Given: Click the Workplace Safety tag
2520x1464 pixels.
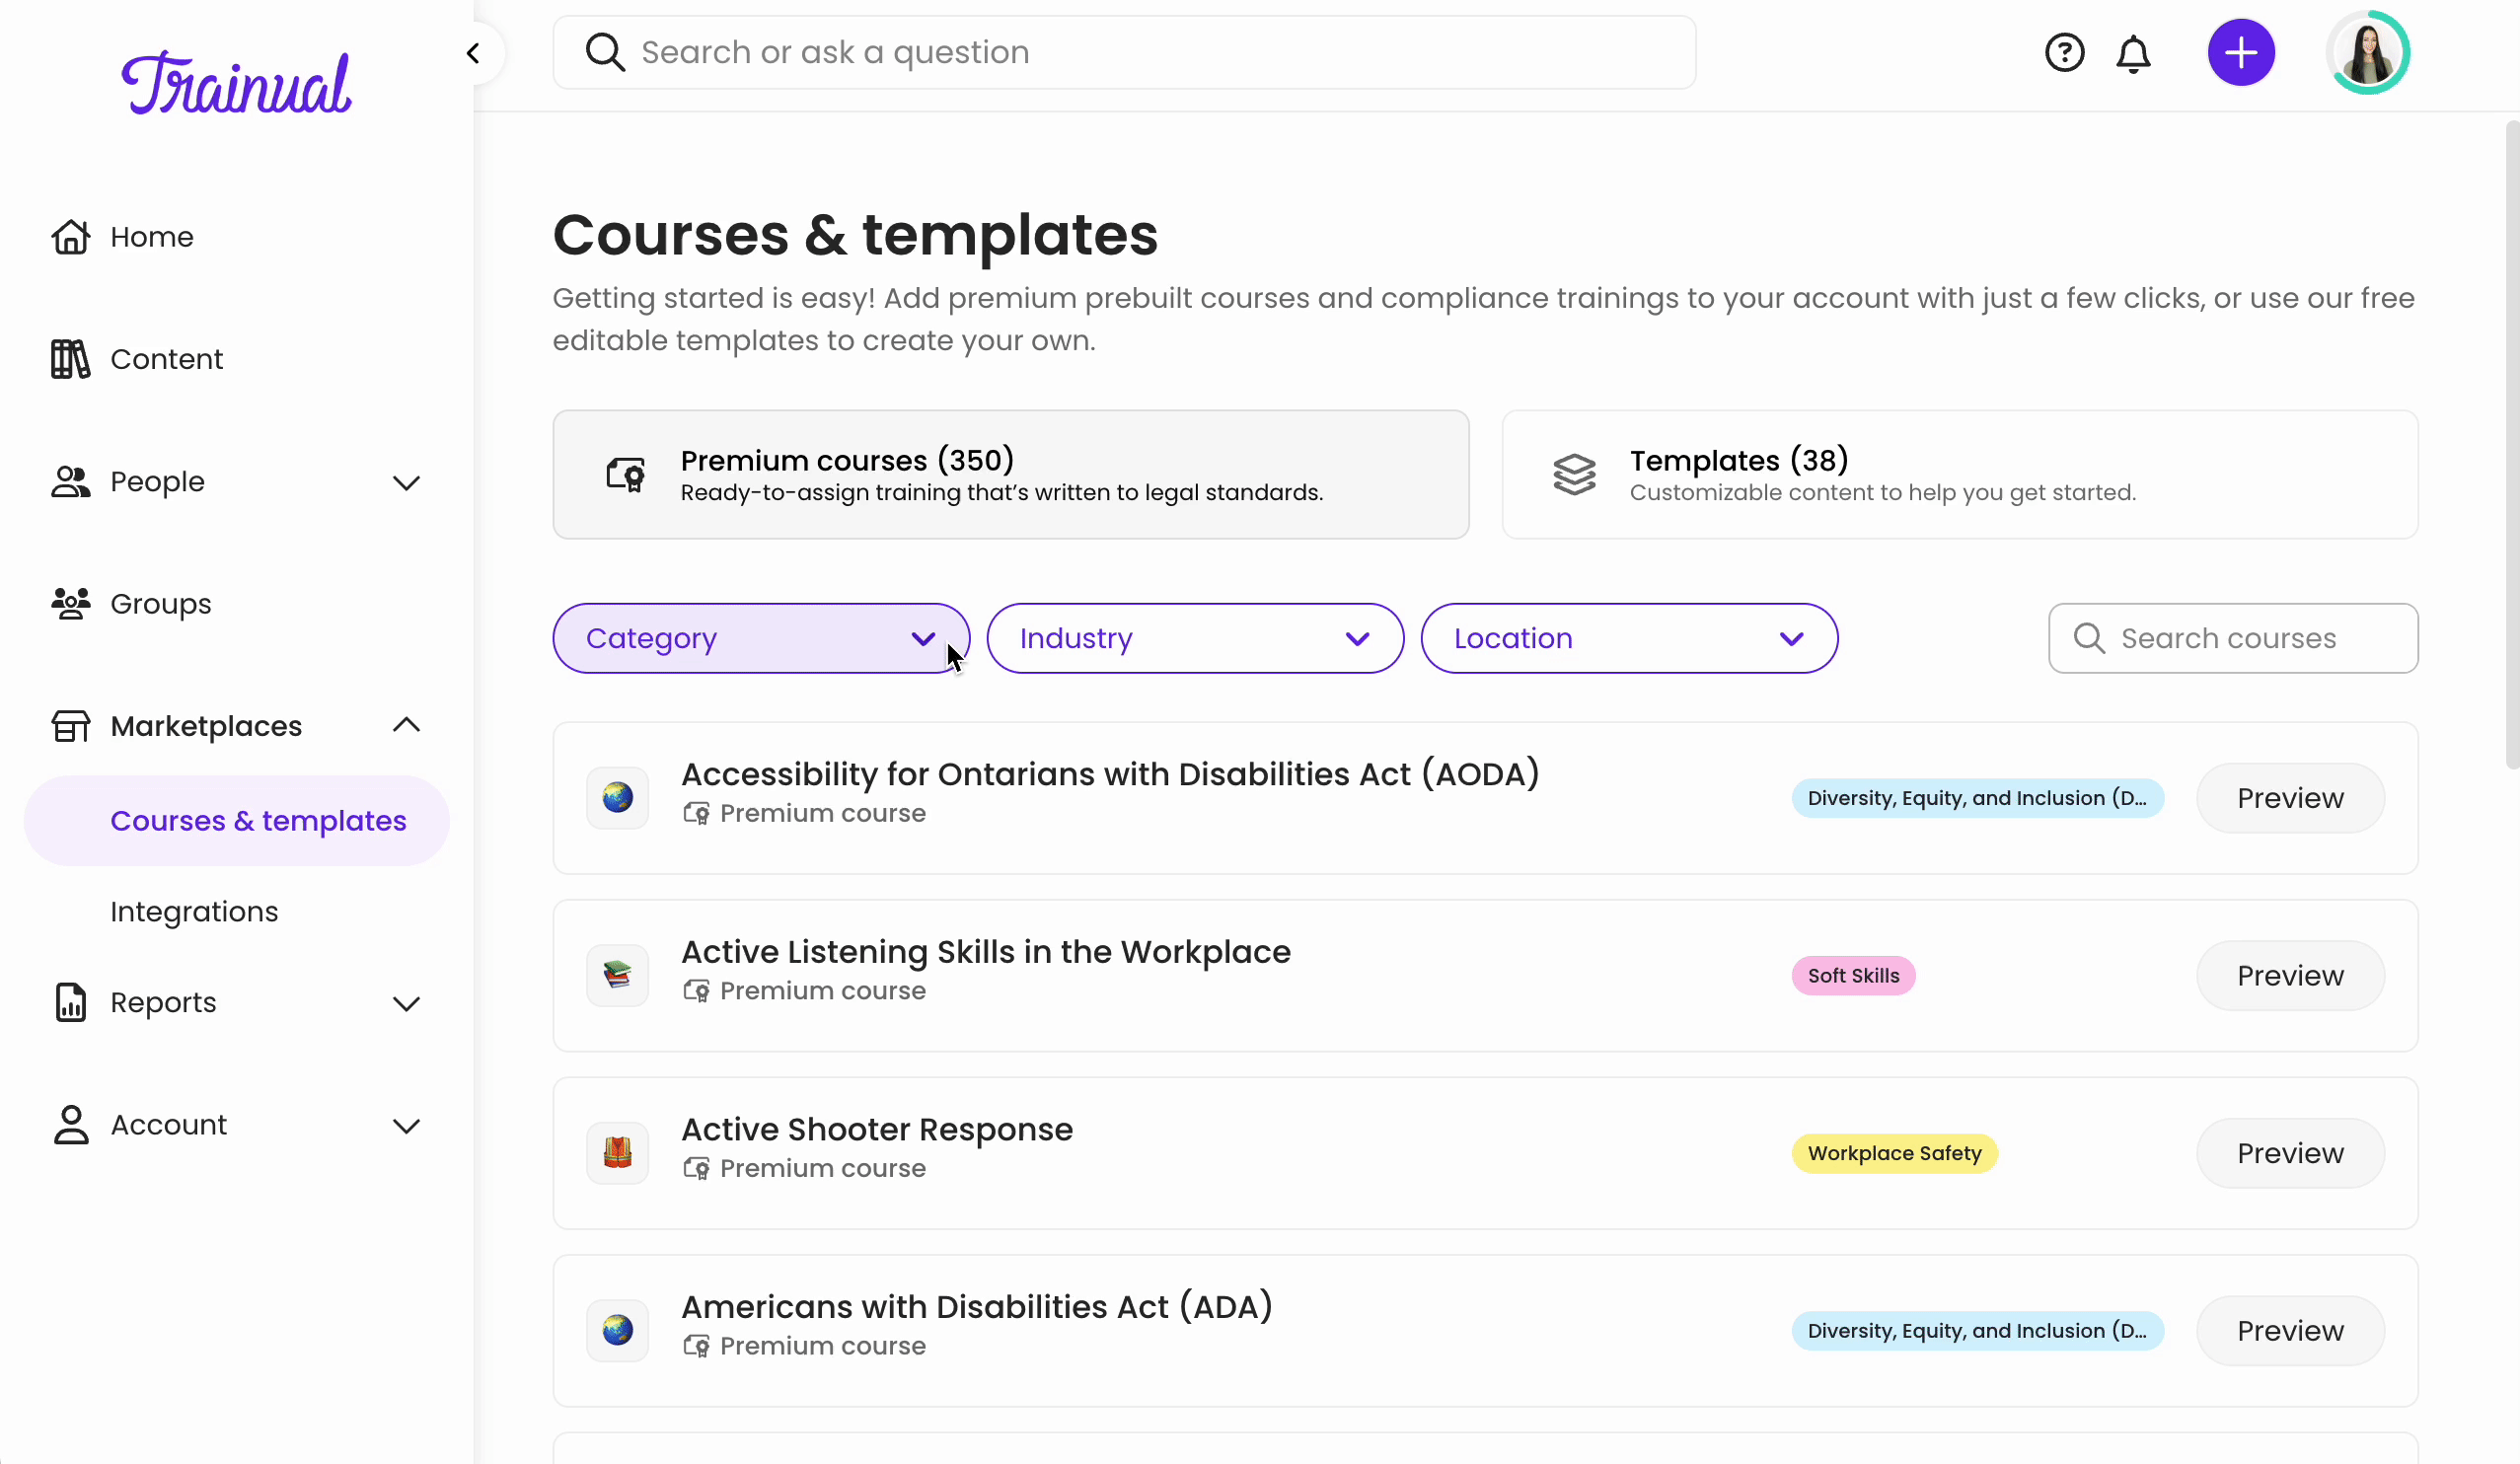Looking at the screenshot, I should pyautogui.click(x=1894, y=1153).
